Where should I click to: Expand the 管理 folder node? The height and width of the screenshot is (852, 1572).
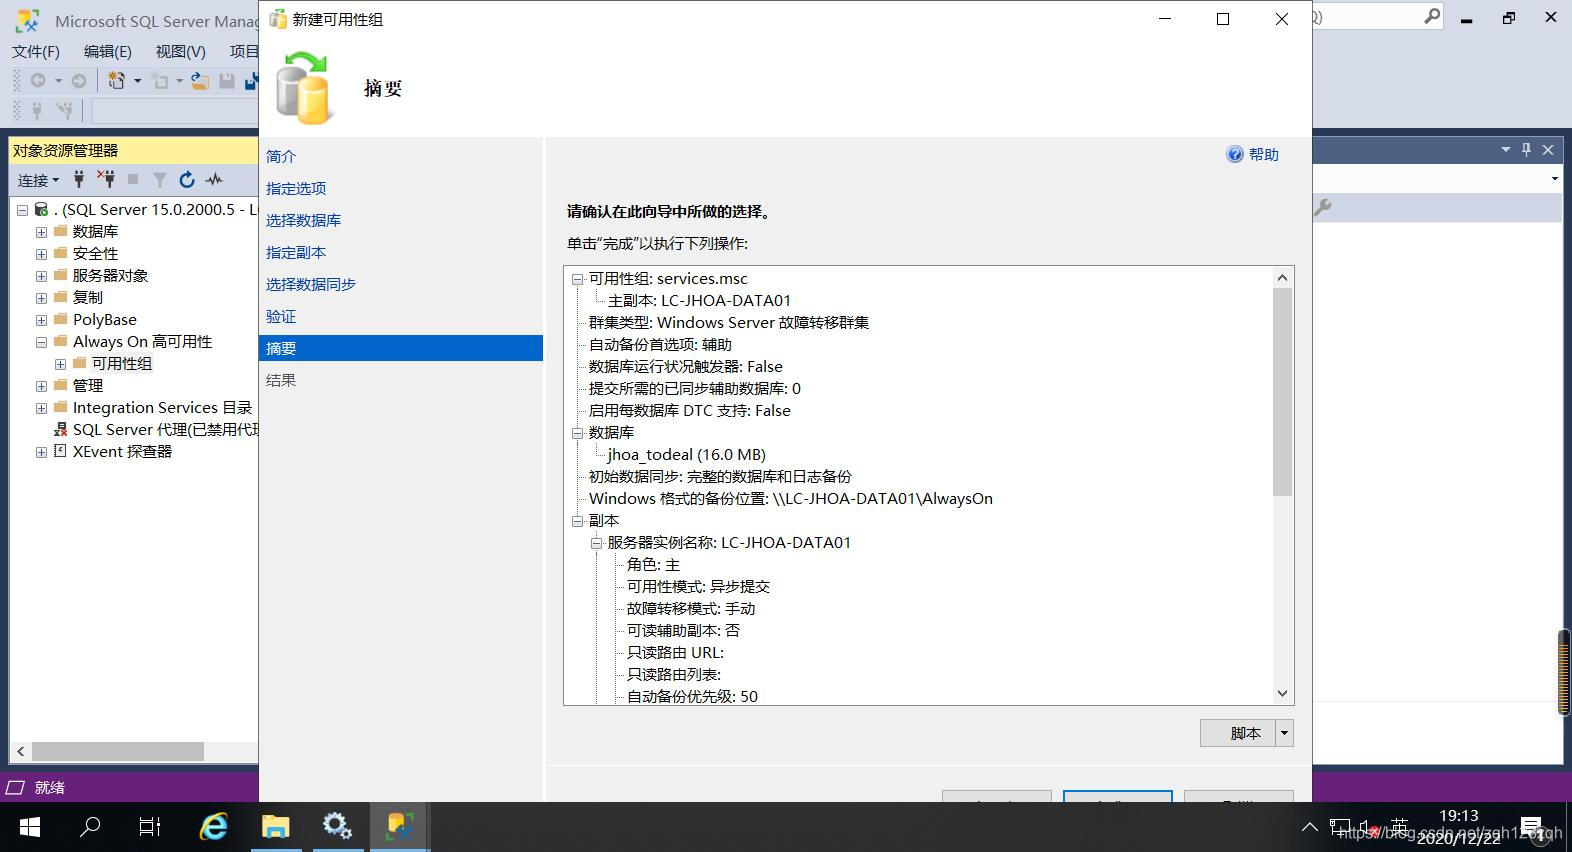pos(41,385)
